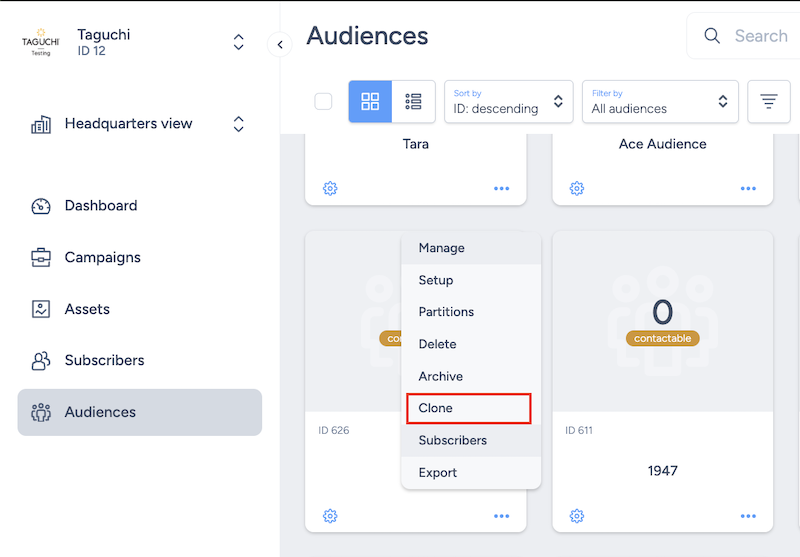Viewport: 800px width, 557px height.
Task: Collapse the sidebar with the chevron button
Action: click(280, 45)
